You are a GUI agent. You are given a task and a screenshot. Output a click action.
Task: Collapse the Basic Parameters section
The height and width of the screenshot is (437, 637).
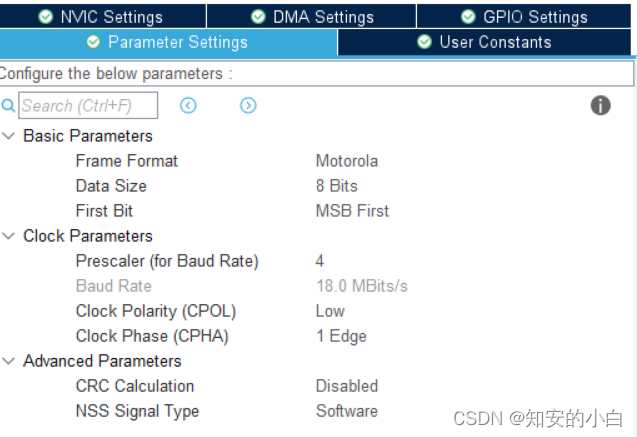(9, 136)
